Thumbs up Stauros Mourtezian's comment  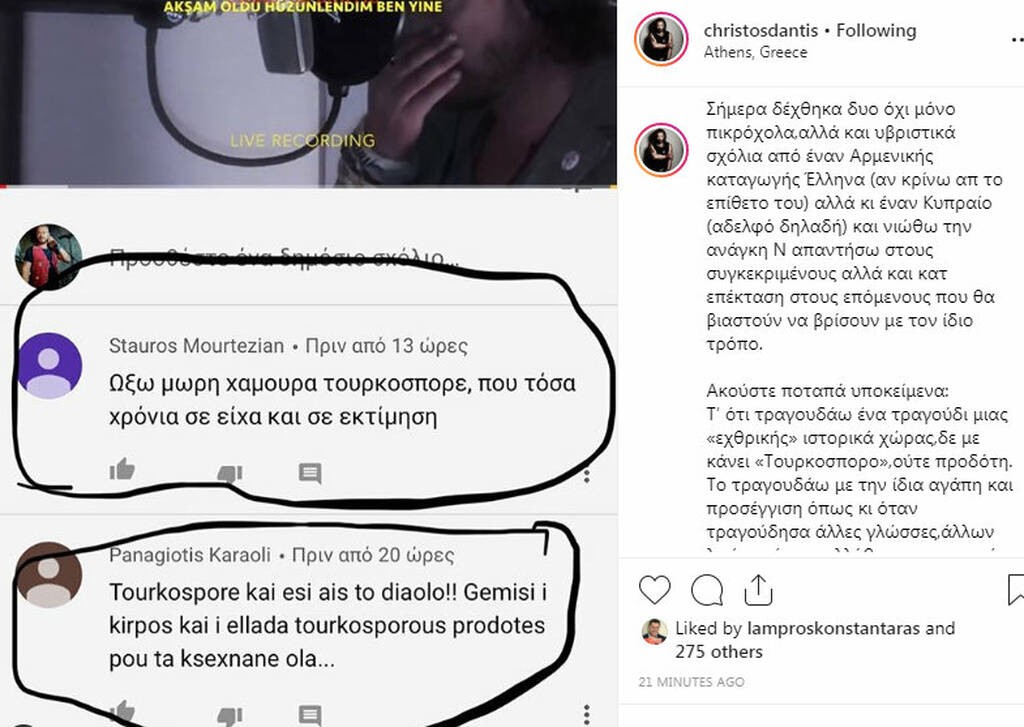coord(122,470)
